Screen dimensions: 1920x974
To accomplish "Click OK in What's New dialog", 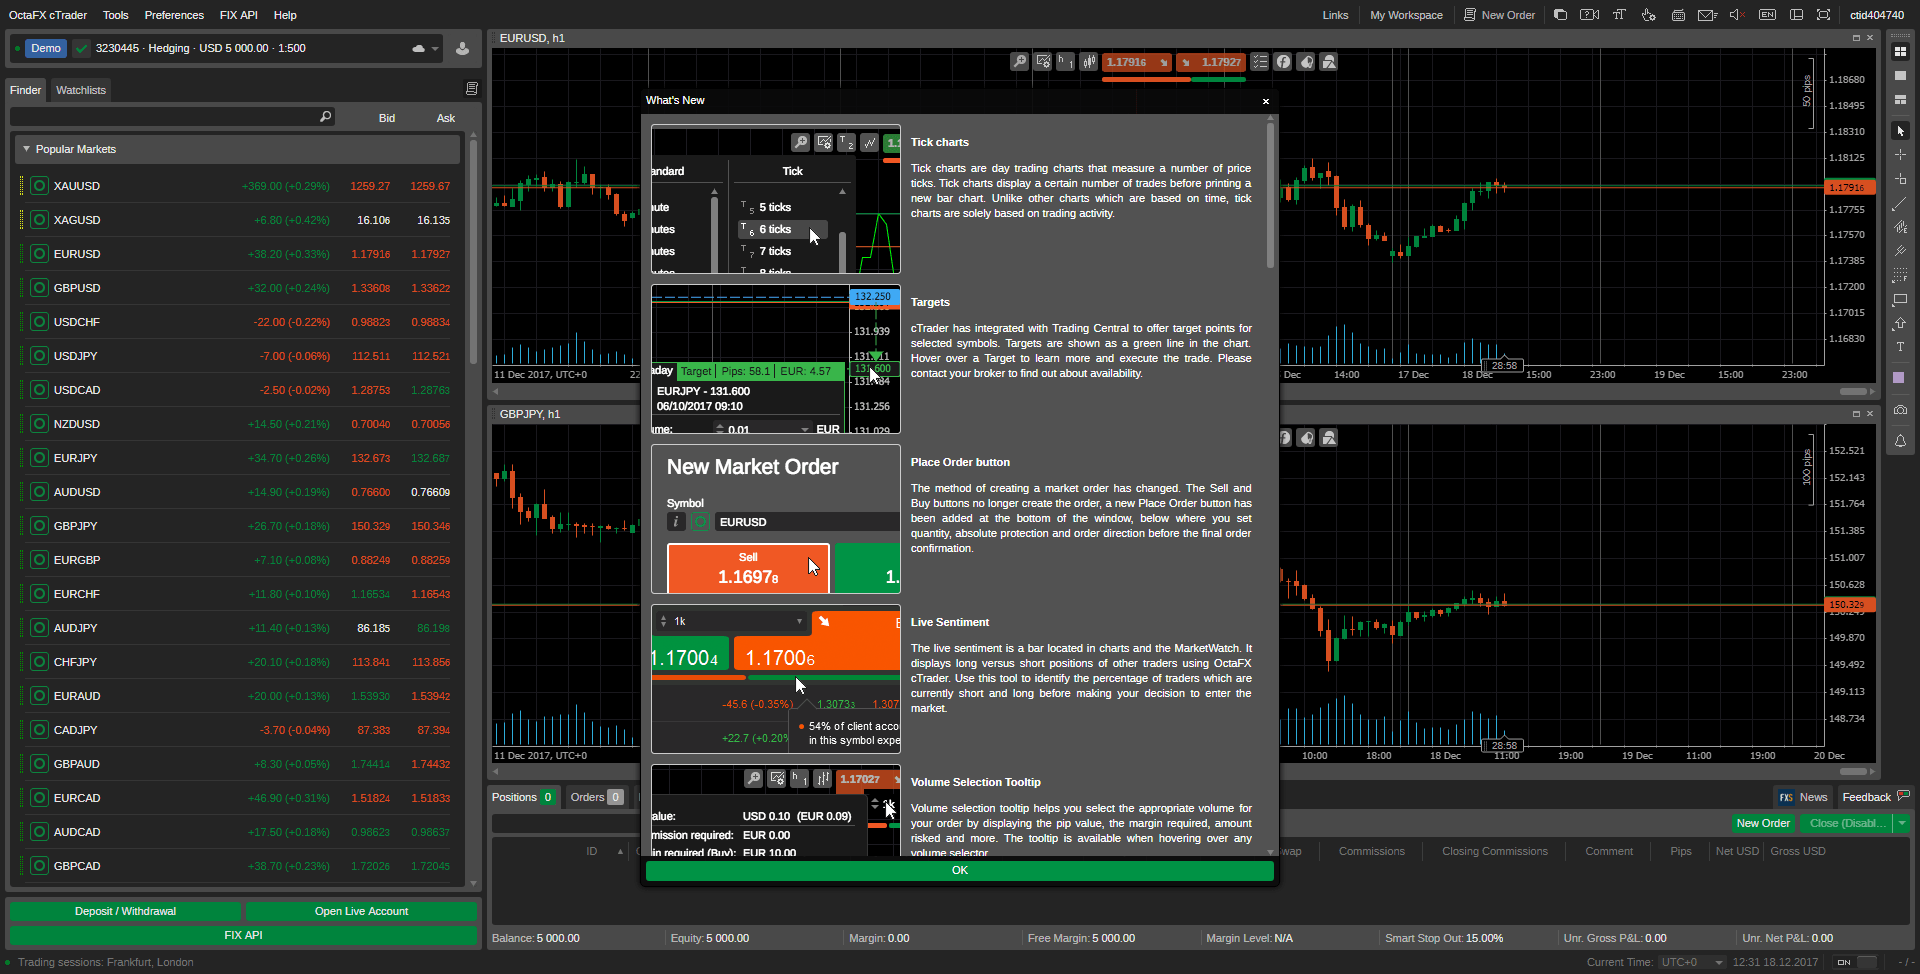I will 960,870.
